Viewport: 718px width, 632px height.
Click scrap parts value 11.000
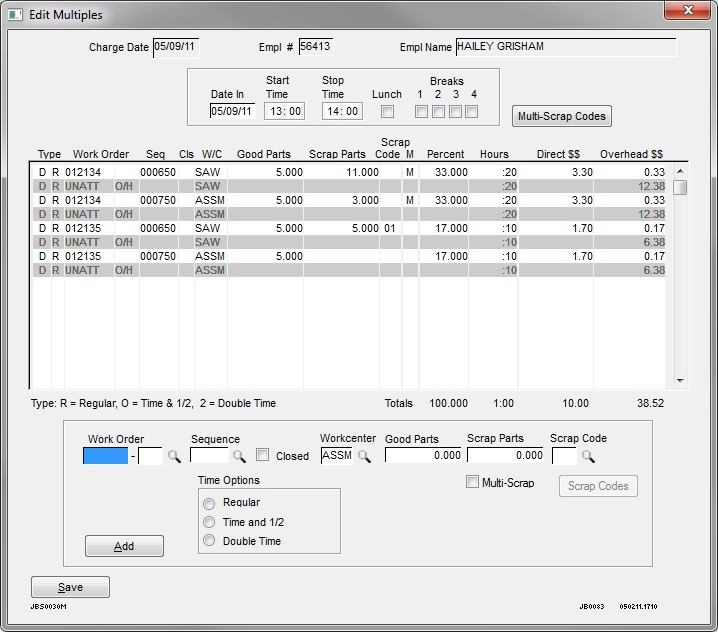click(362, 172)
